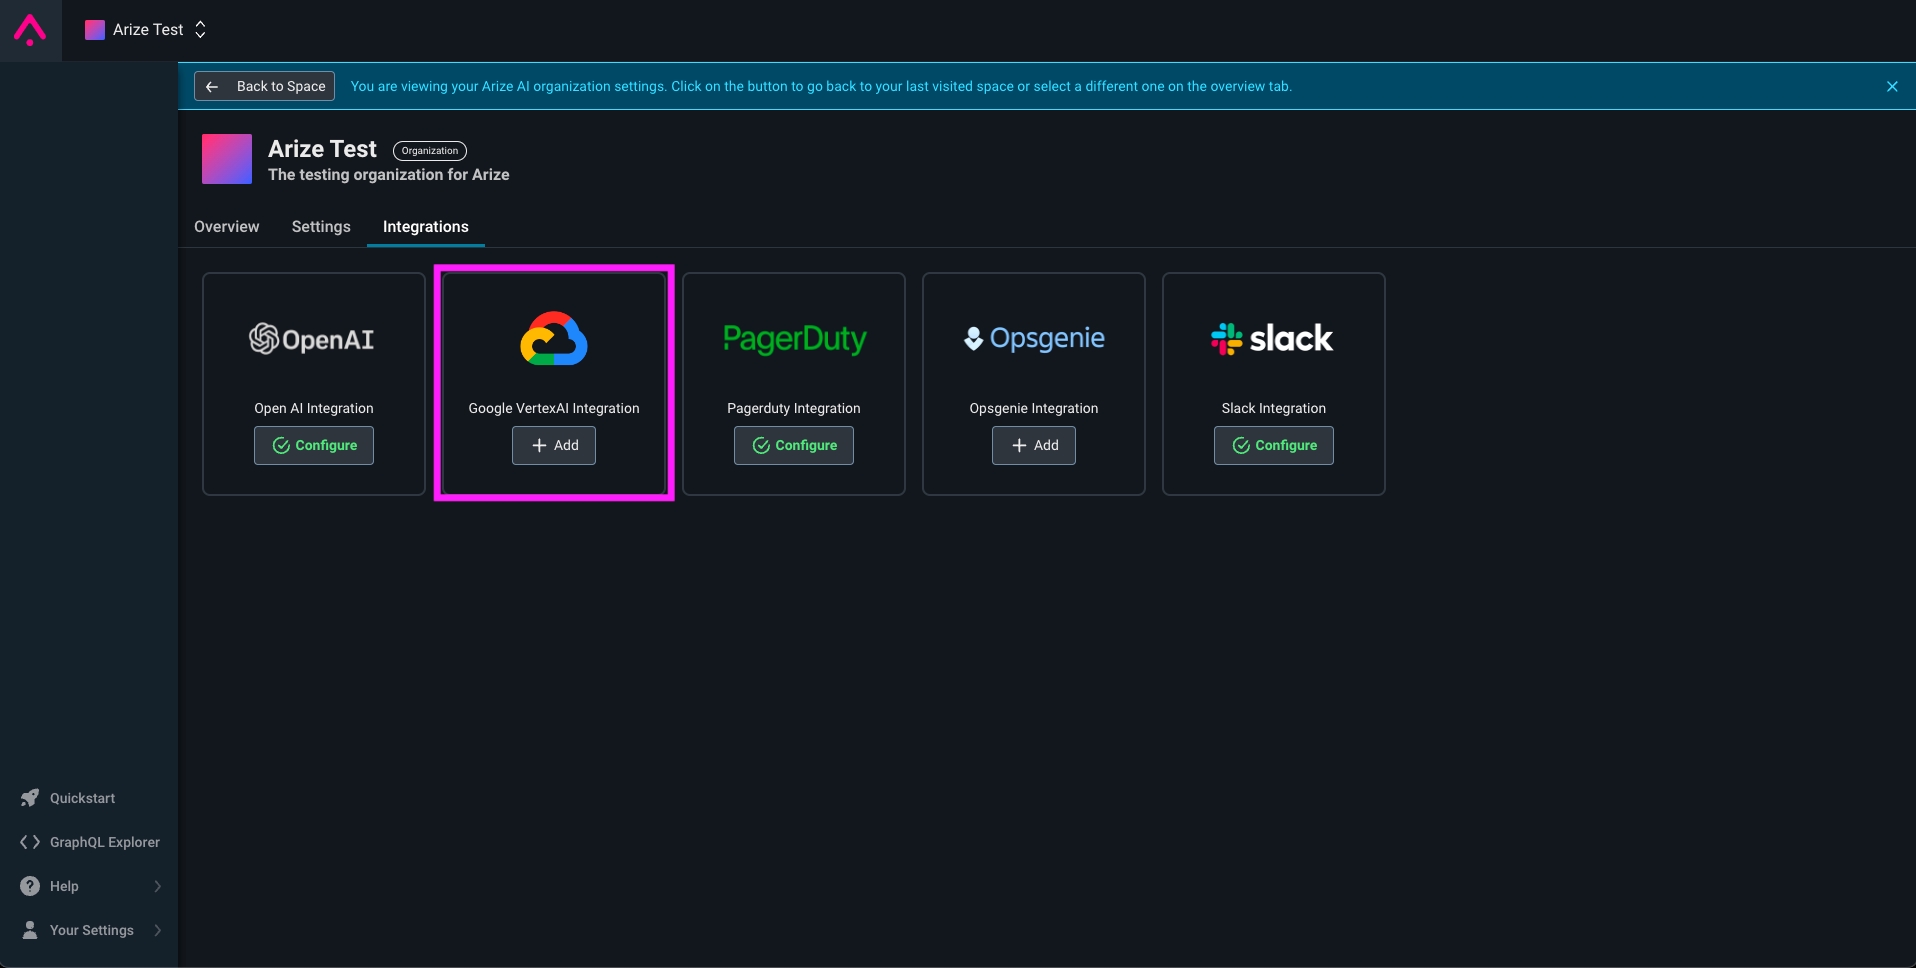This screenshot has height=968, width=1916.
Task: Click the organization avatar beside the Arize Test heading
Action: coord(227,159)
